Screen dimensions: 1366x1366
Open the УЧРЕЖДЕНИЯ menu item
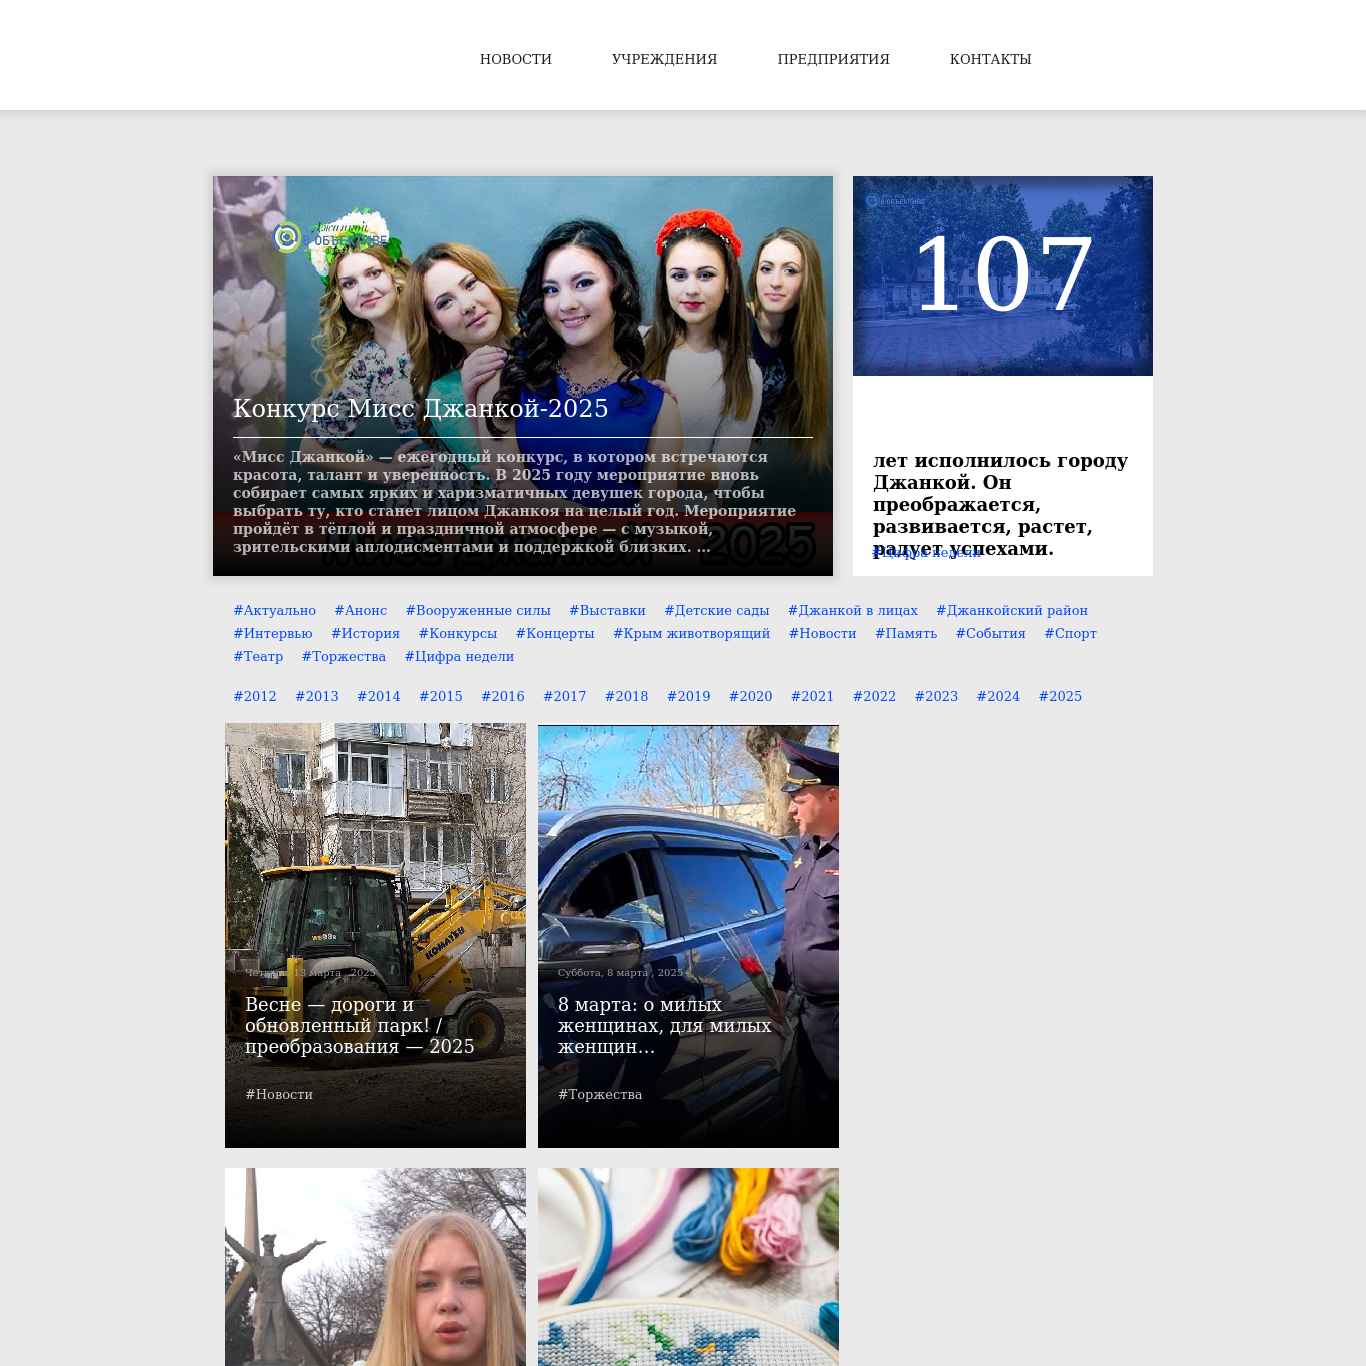pos(664,59)
